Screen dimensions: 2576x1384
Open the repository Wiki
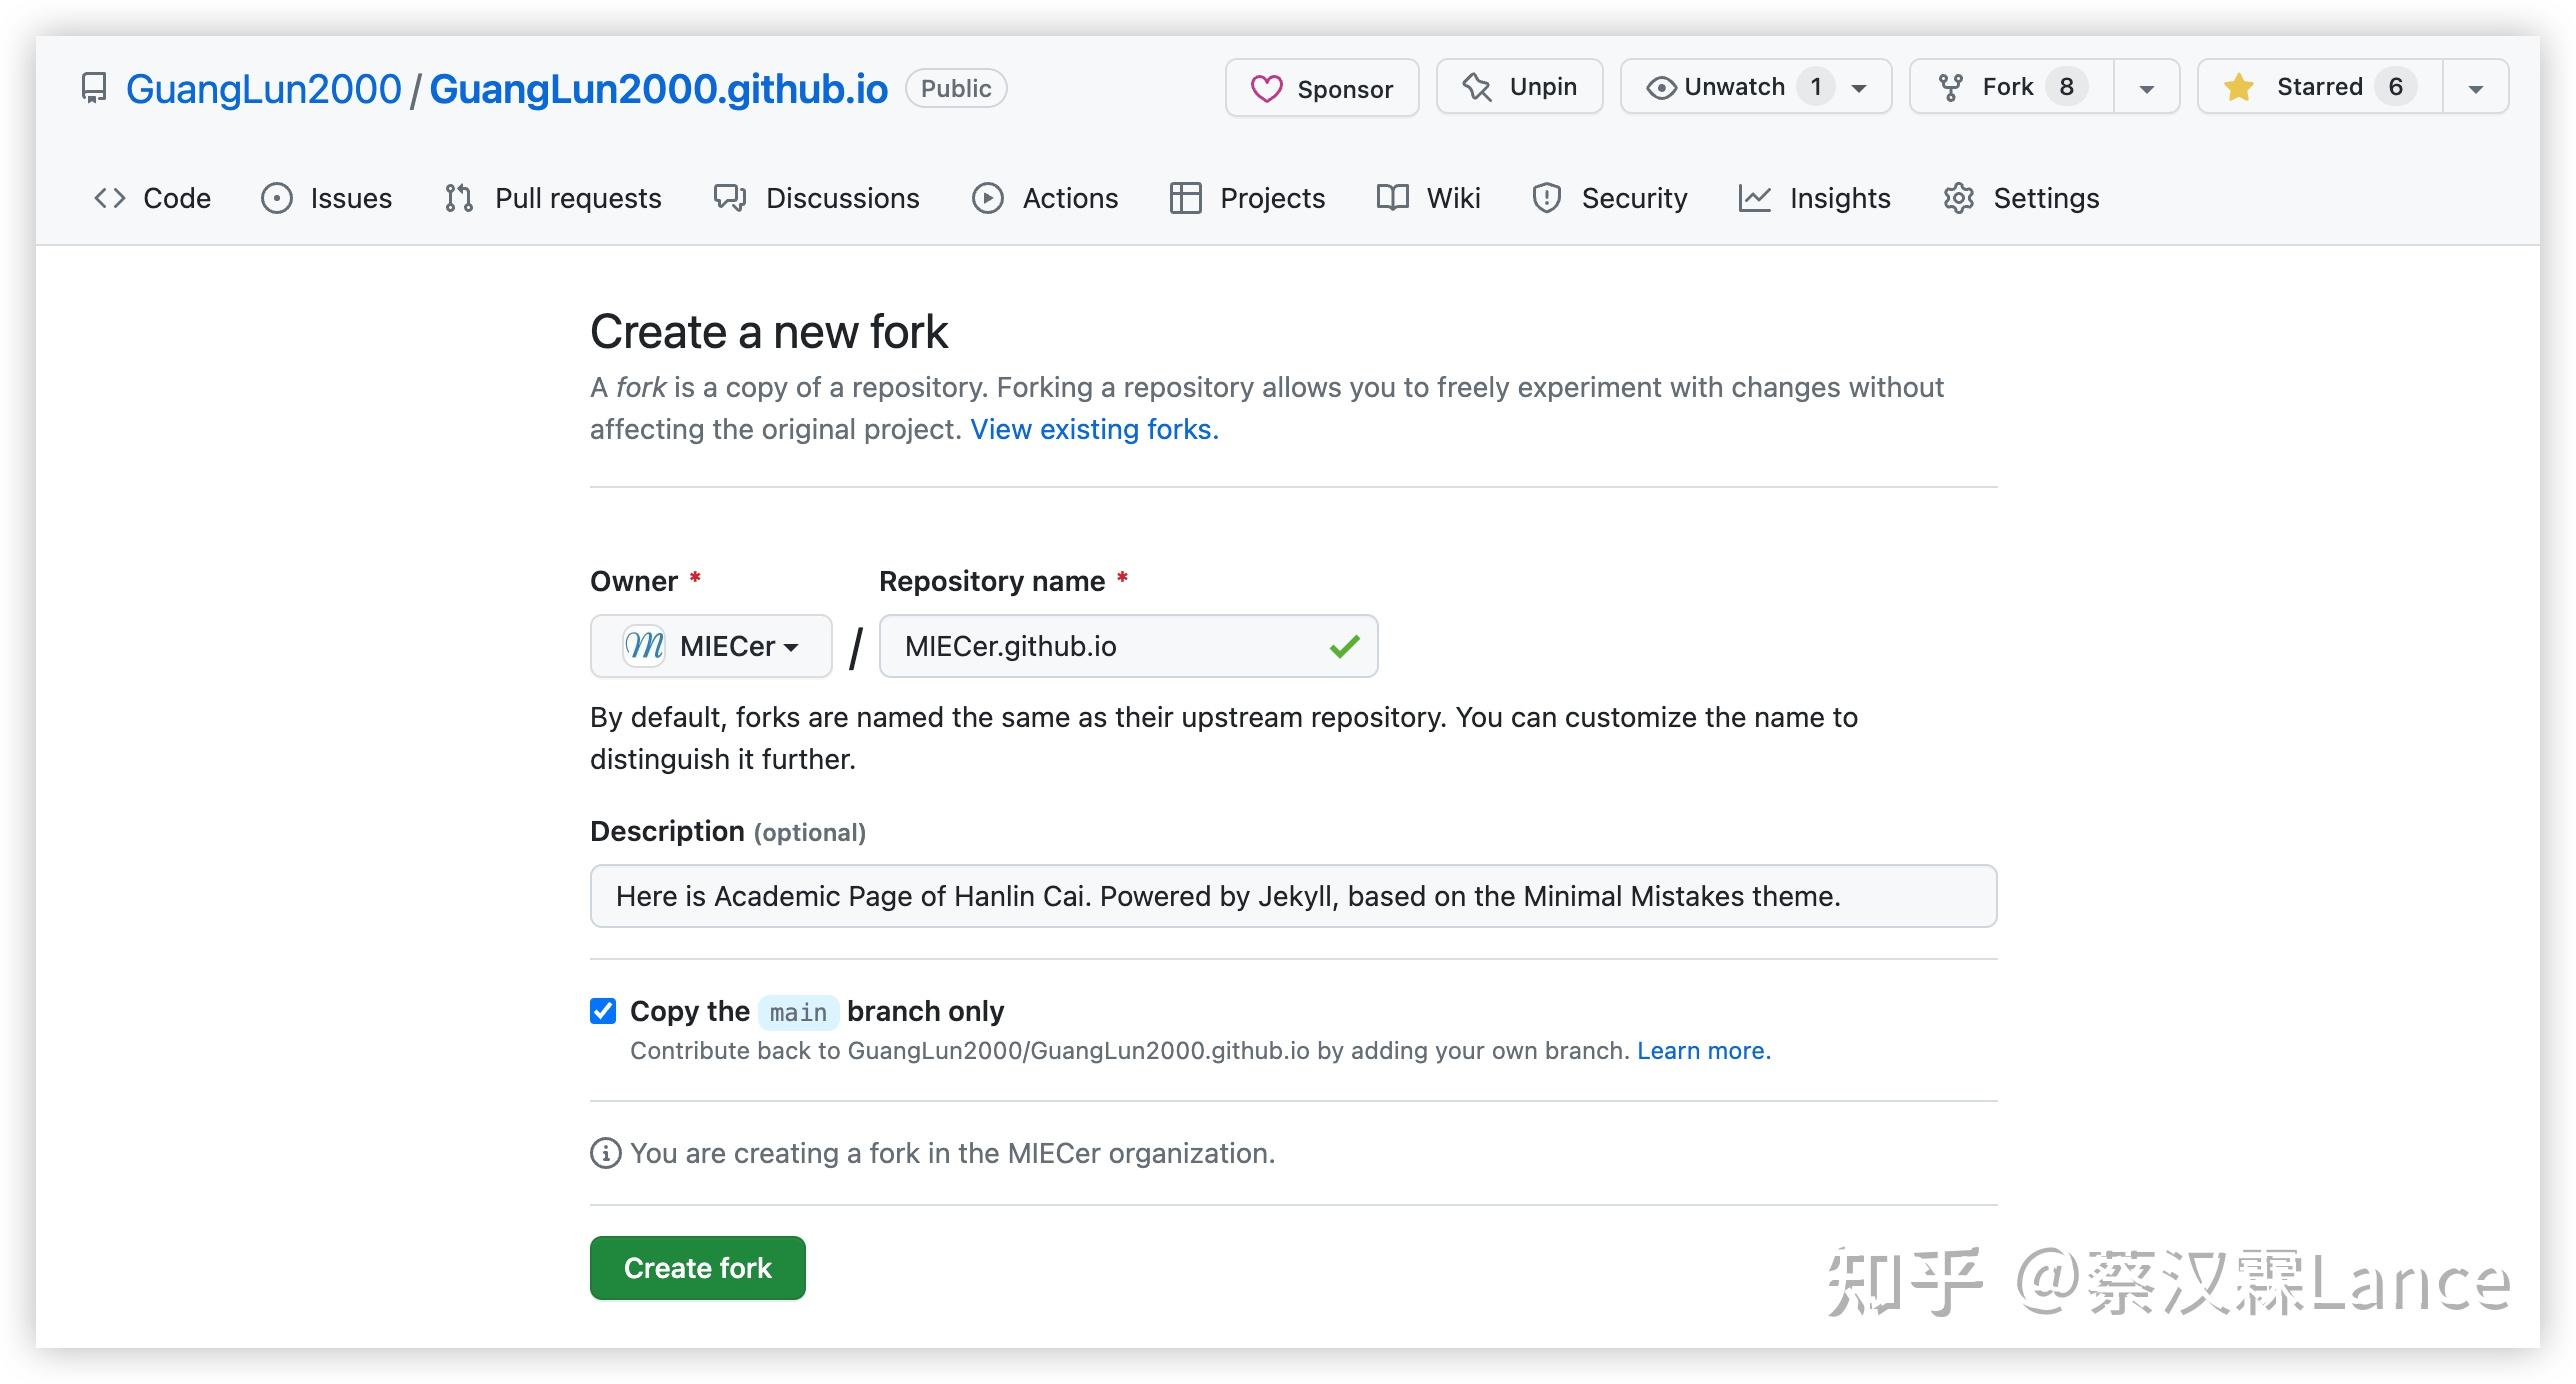[1428, 198]
